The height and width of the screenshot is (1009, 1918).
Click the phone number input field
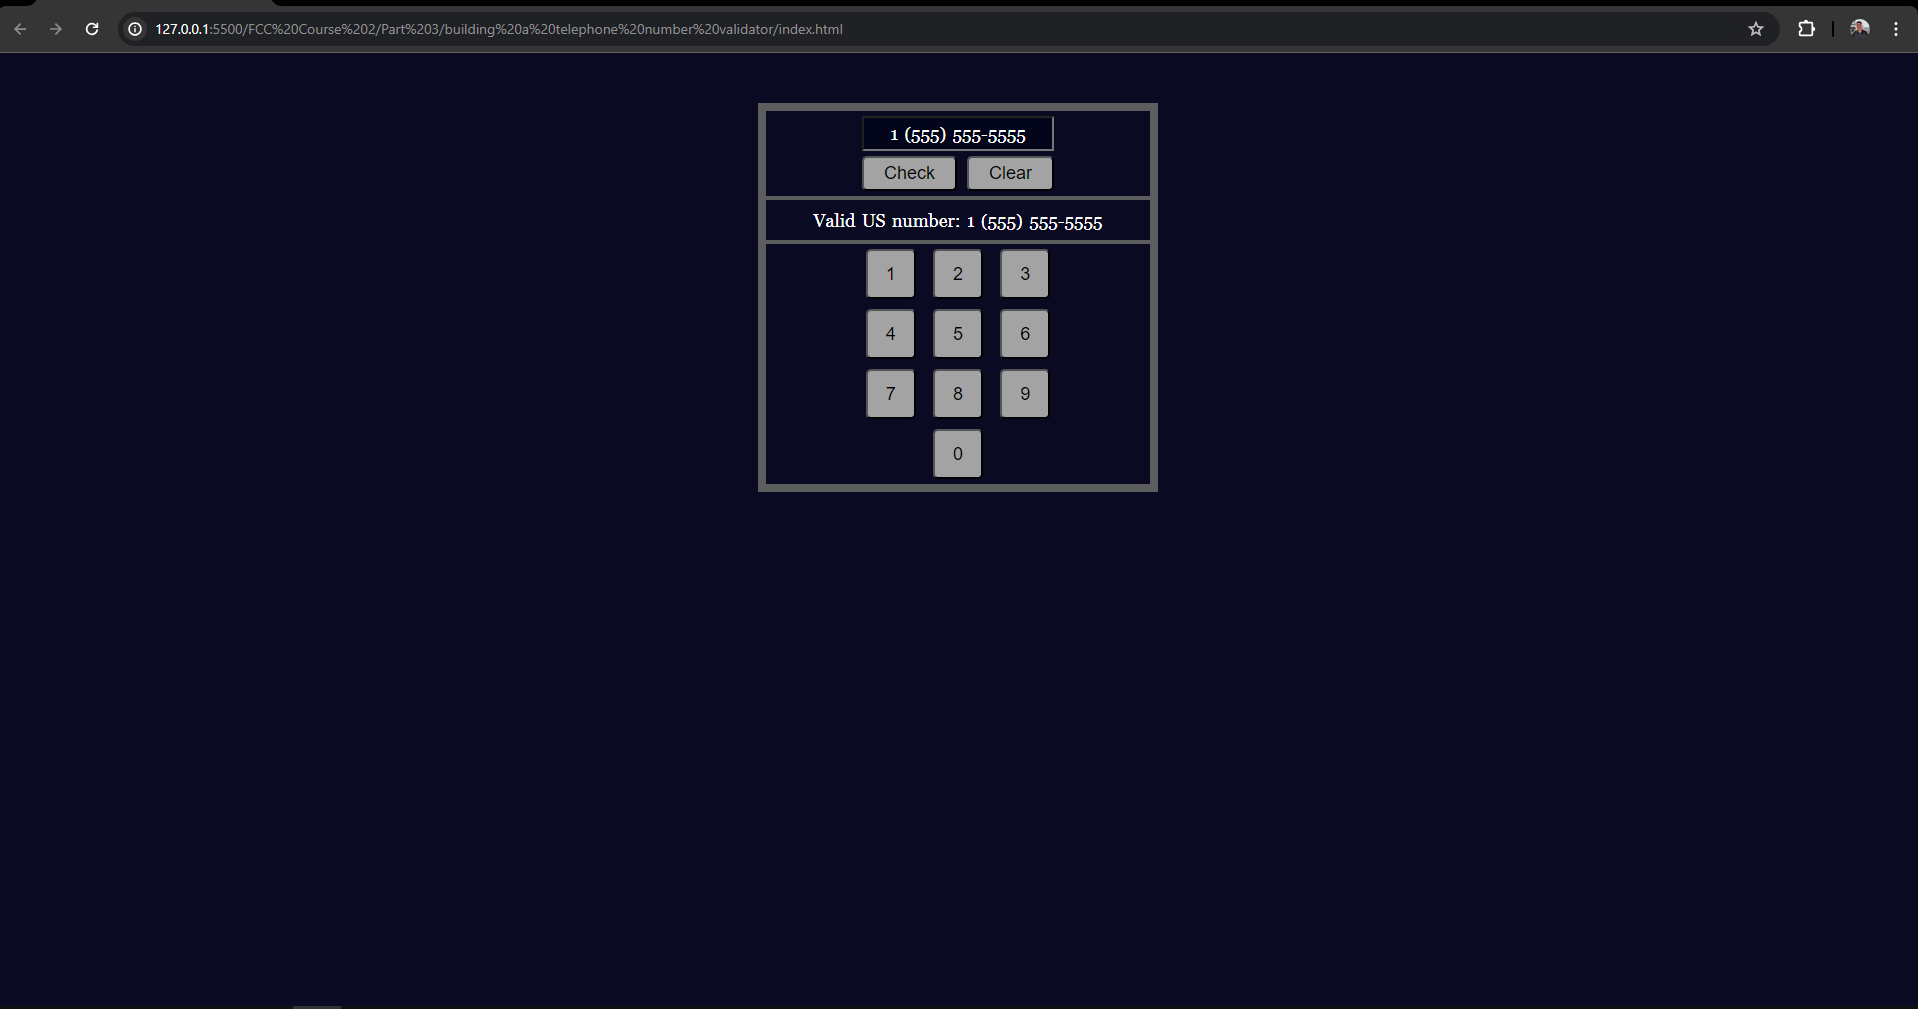coord(958,134)
